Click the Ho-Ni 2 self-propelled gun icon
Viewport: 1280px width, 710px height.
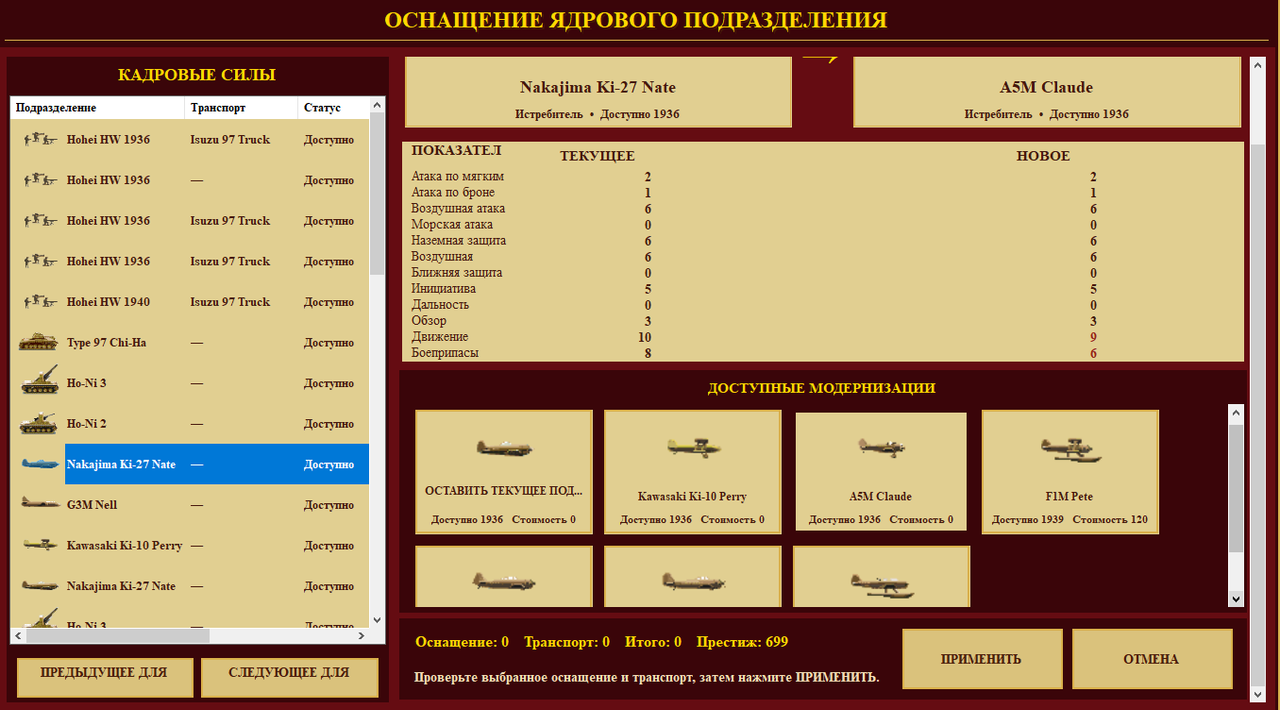coord(39,423)
